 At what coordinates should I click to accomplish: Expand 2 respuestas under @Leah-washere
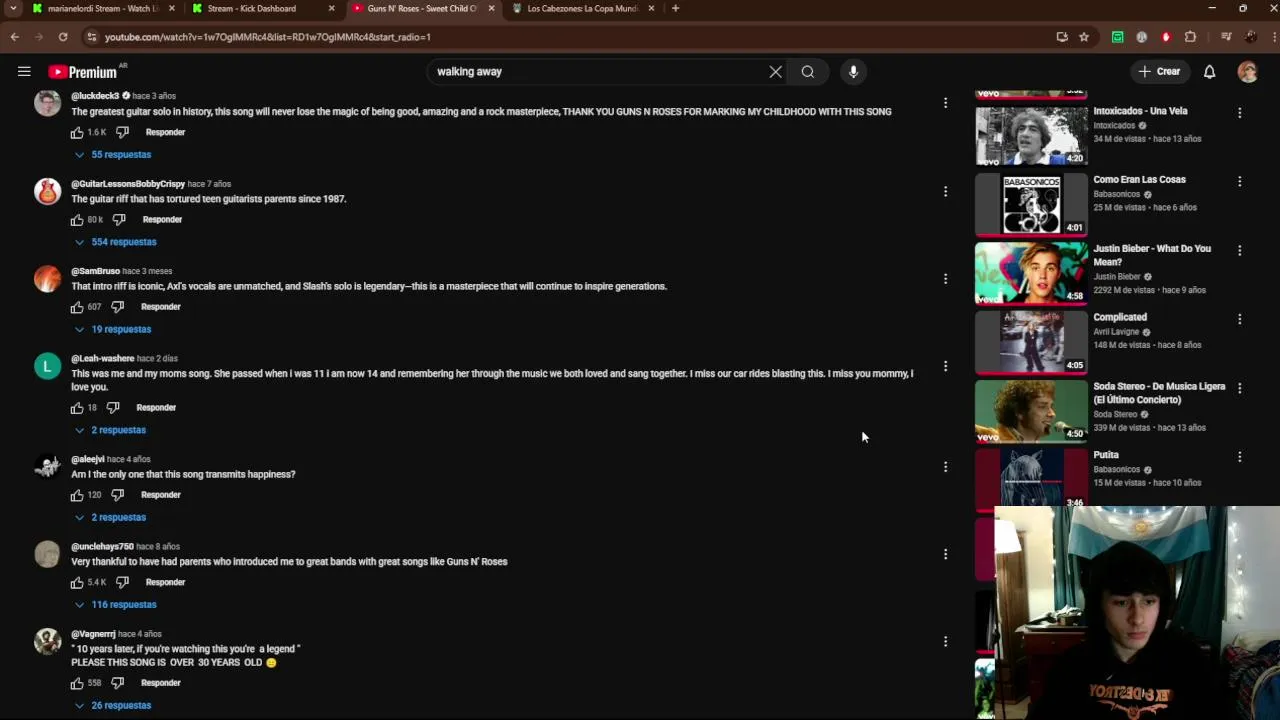(111, 430)
